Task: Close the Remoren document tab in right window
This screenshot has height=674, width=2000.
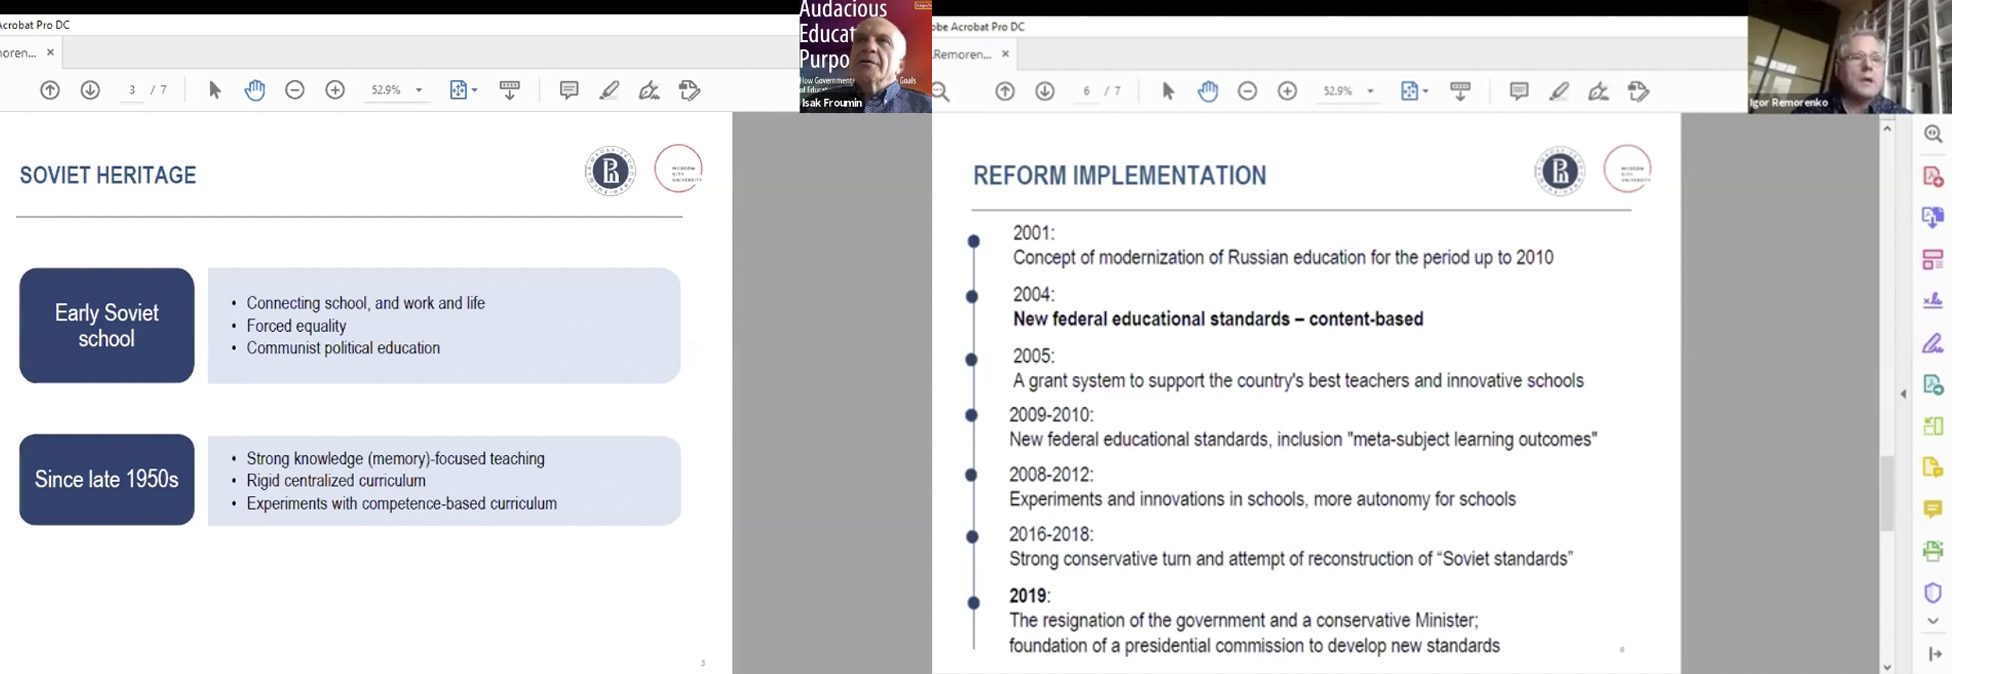Action: 1005,54
